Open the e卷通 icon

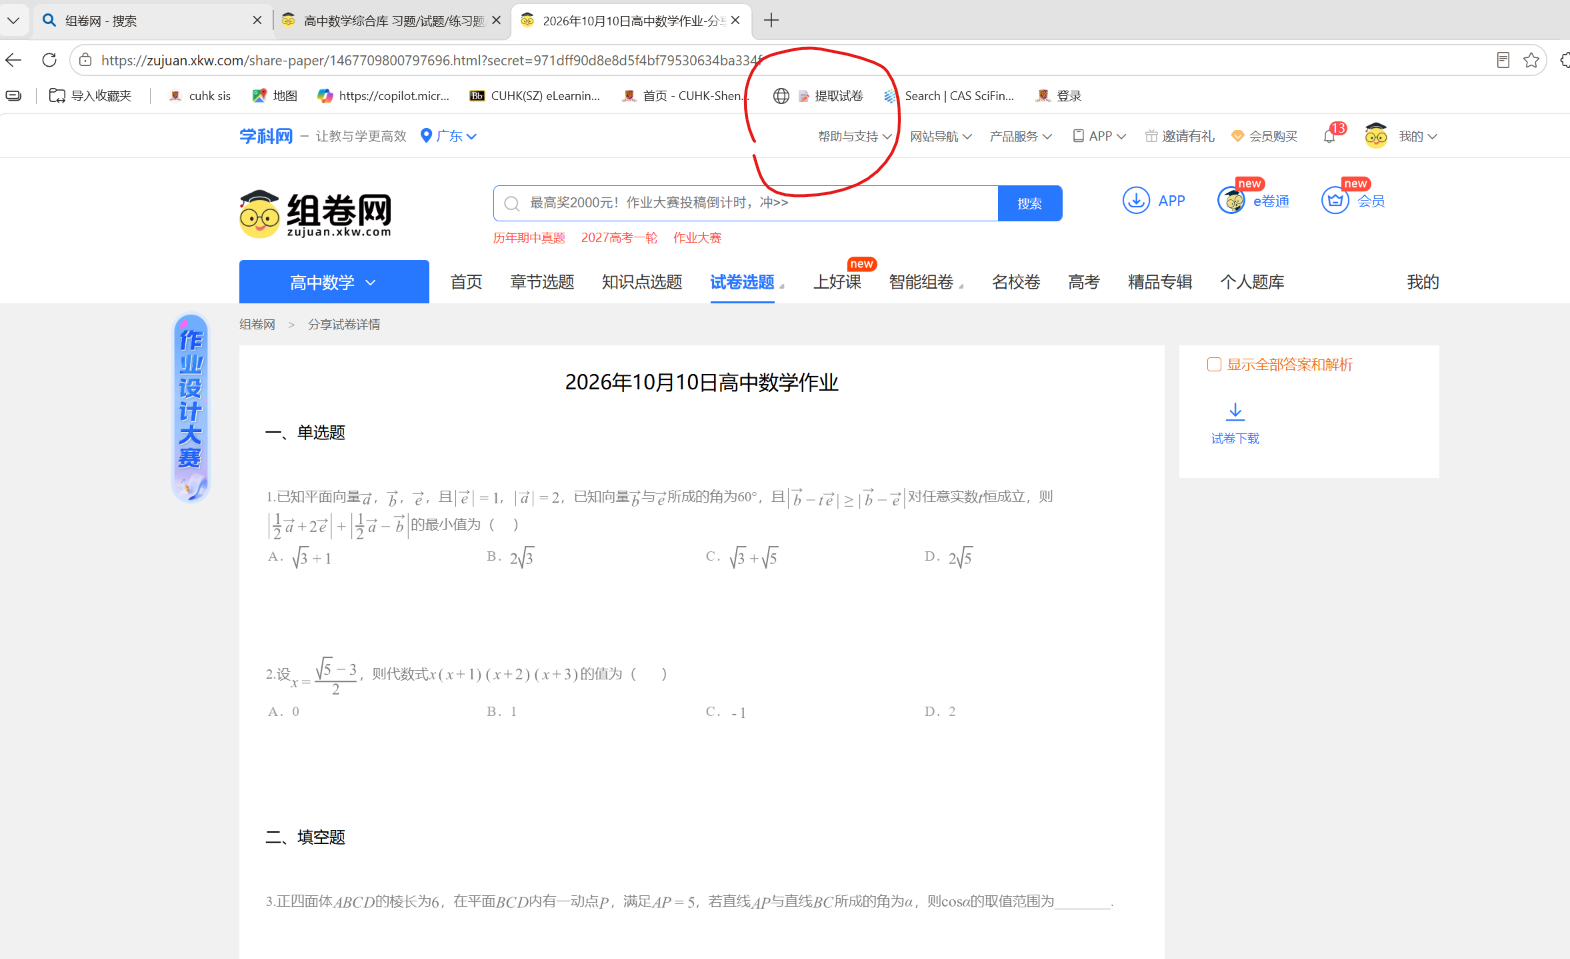[1232, 201]
